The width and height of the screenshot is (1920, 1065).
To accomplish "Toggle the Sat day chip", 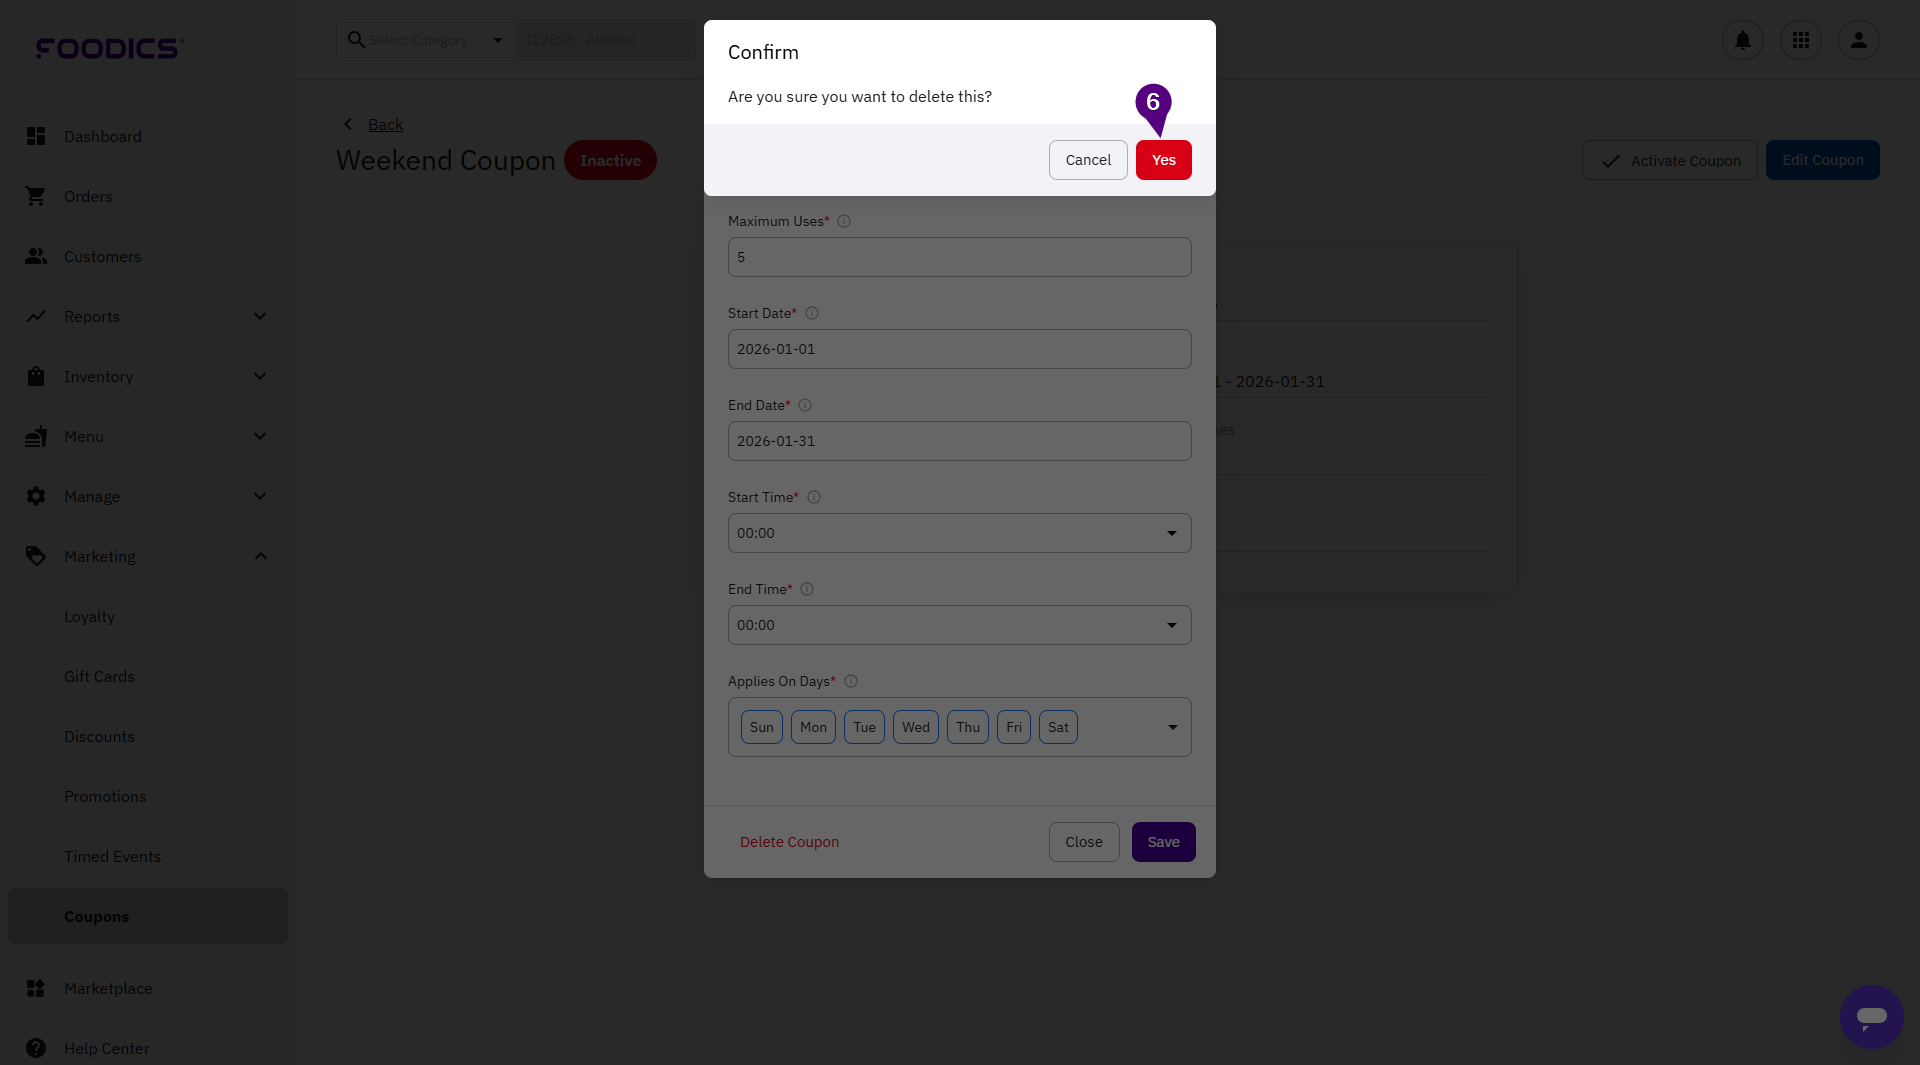I will pos(1058,727).
